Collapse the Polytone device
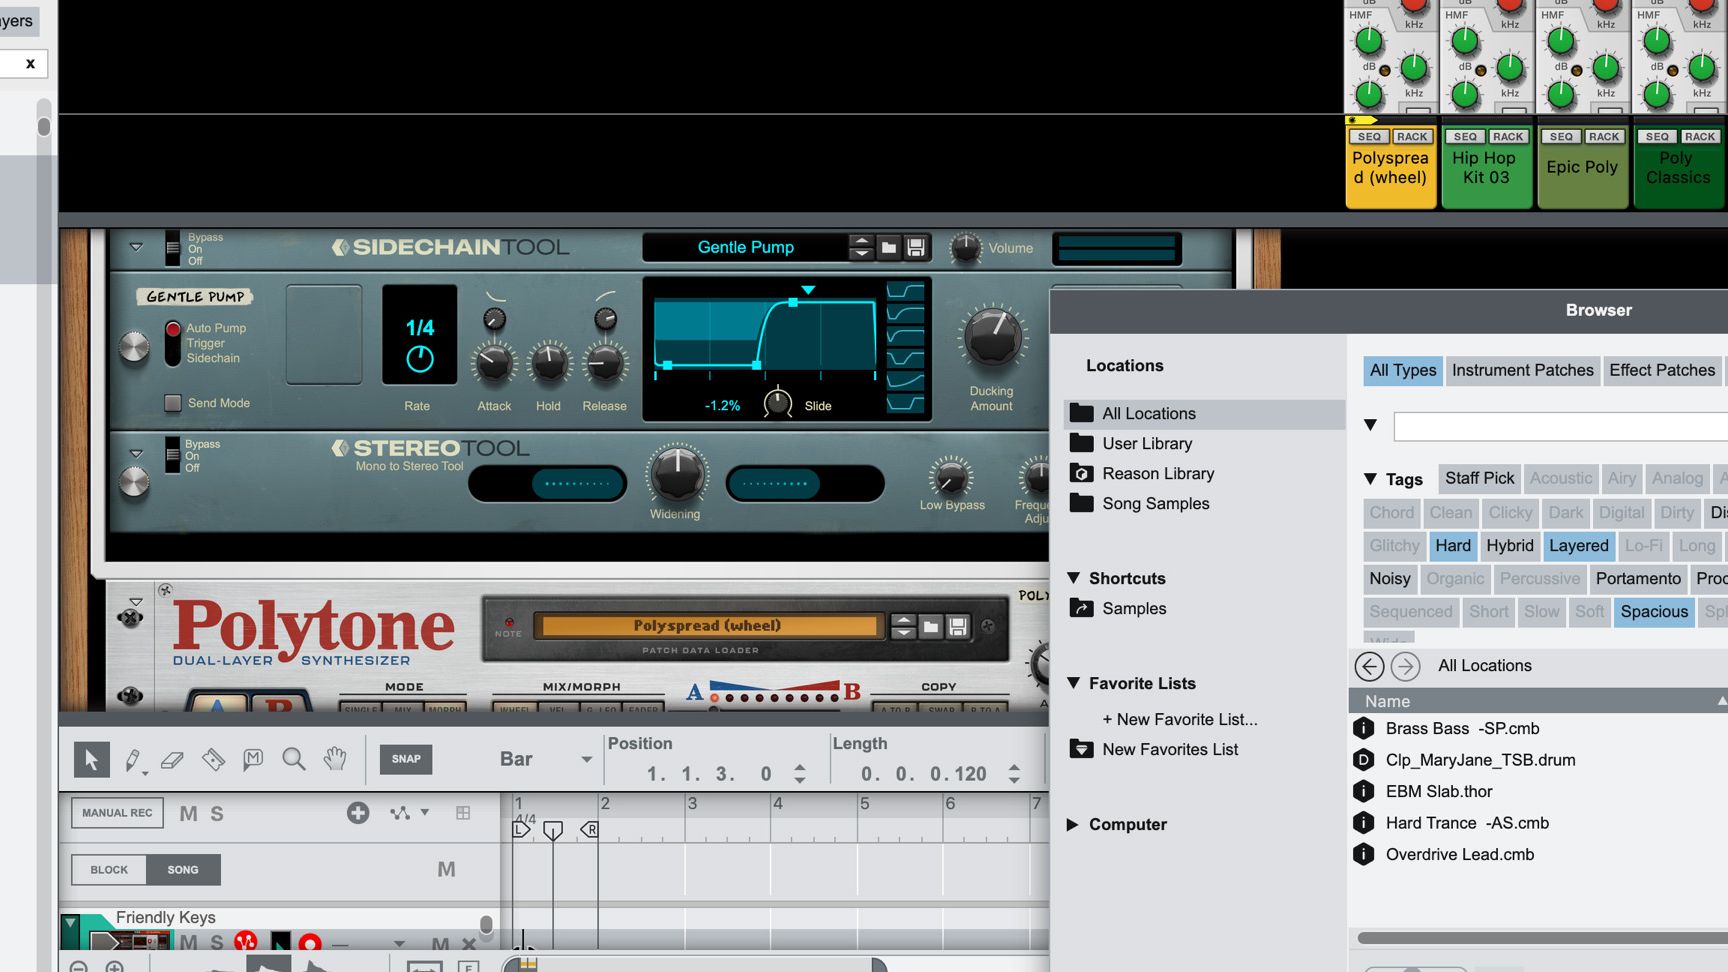Screen dimensions: 1728x972 [x=136, y=602]
